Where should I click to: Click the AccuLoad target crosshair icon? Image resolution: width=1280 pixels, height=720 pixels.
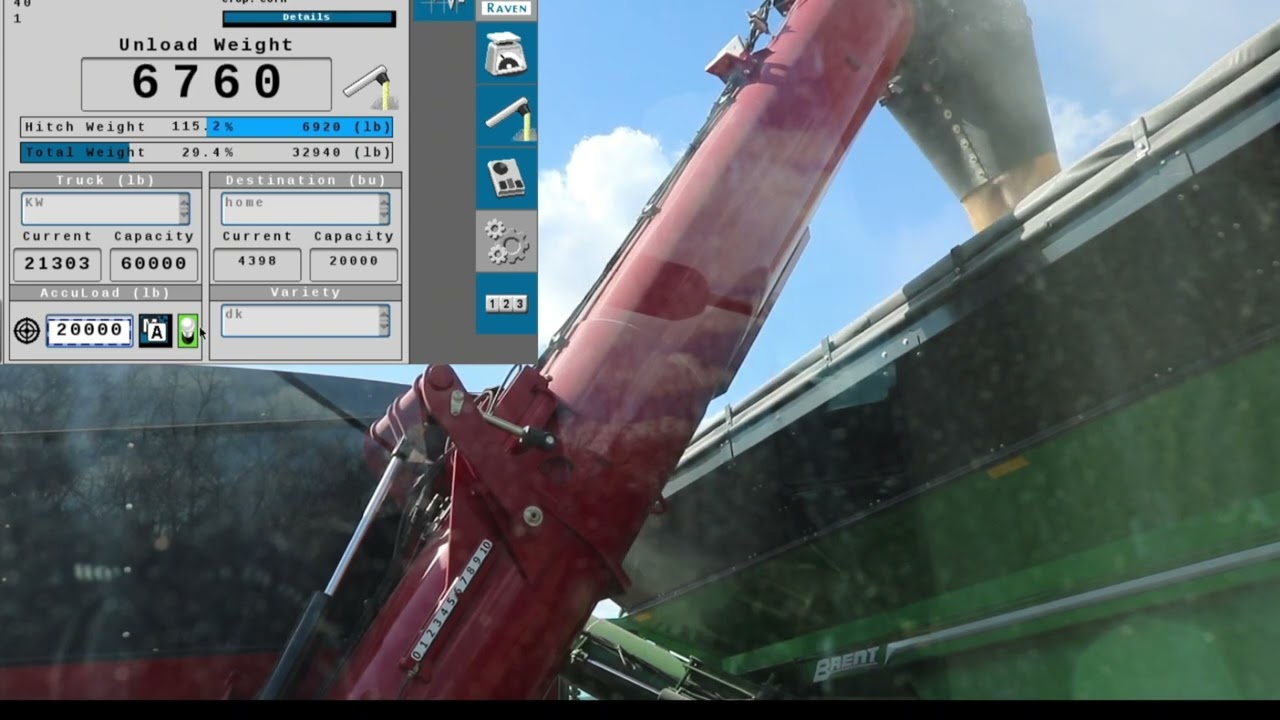27,330
